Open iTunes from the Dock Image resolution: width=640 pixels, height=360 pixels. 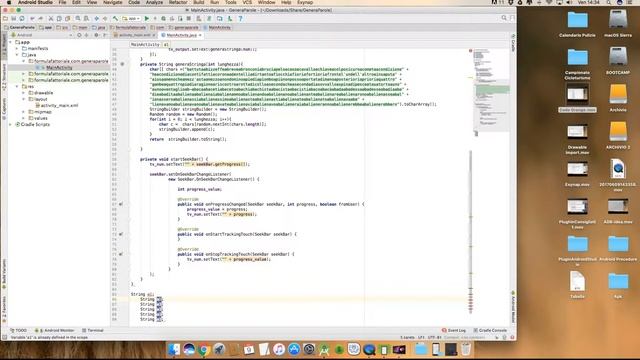click(279, 349)
